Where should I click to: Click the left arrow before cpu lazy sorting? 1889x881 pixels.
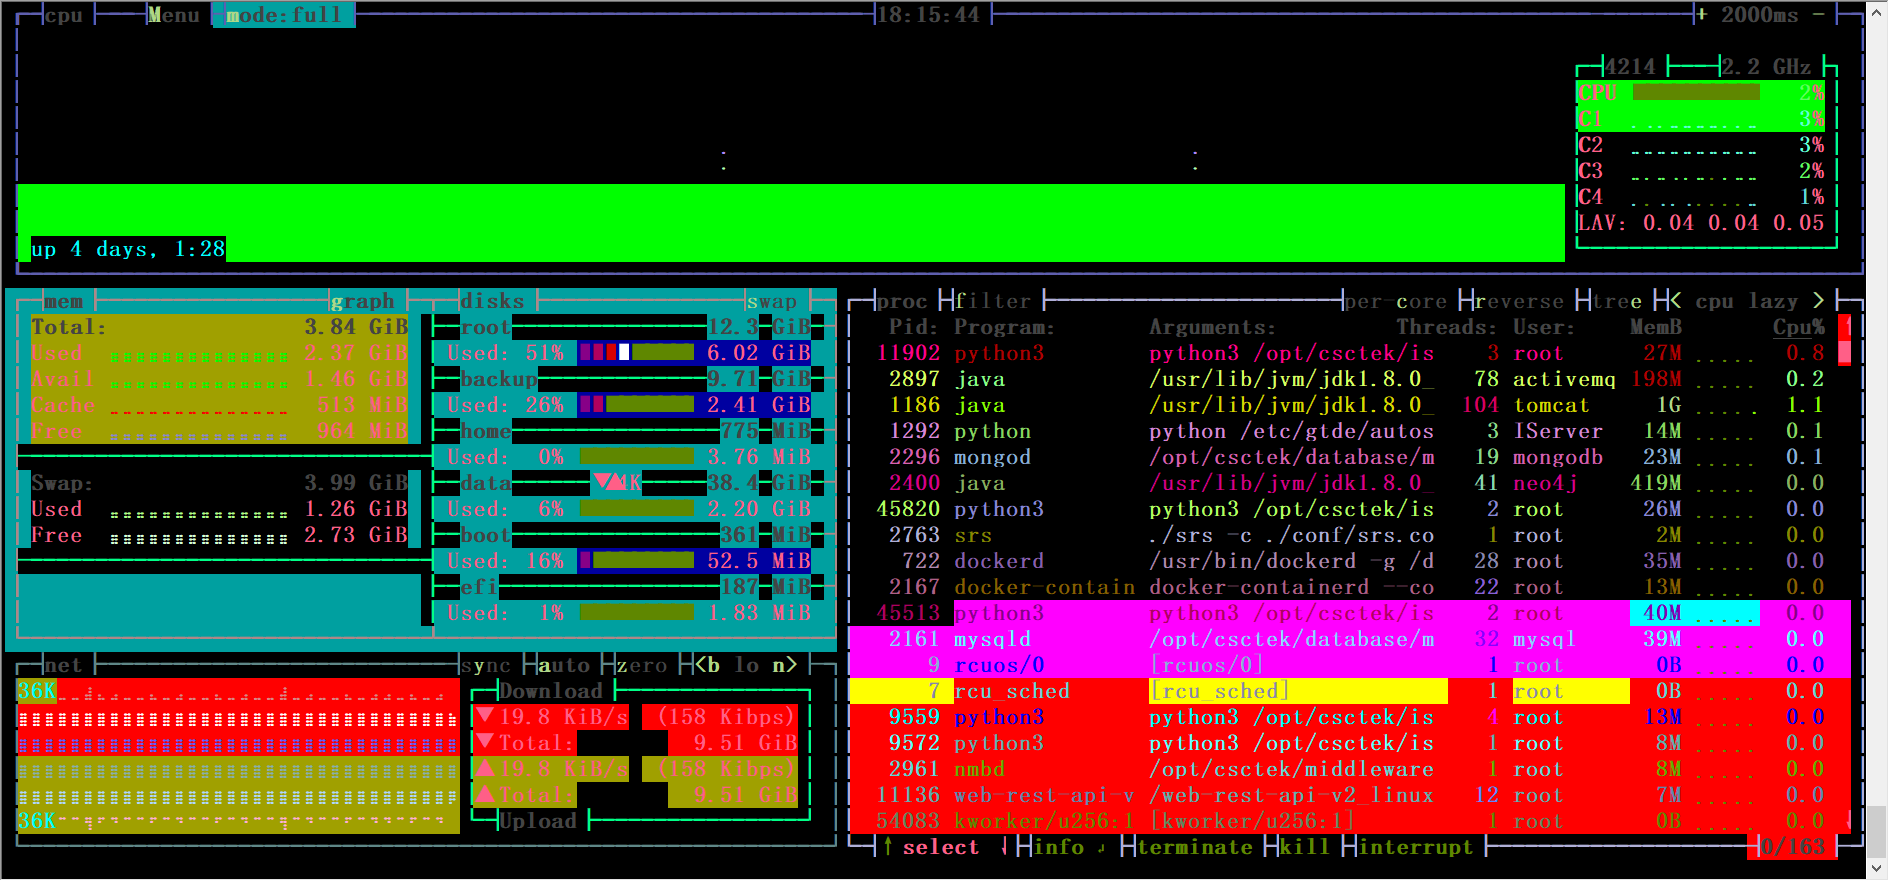coord(1675,301)
